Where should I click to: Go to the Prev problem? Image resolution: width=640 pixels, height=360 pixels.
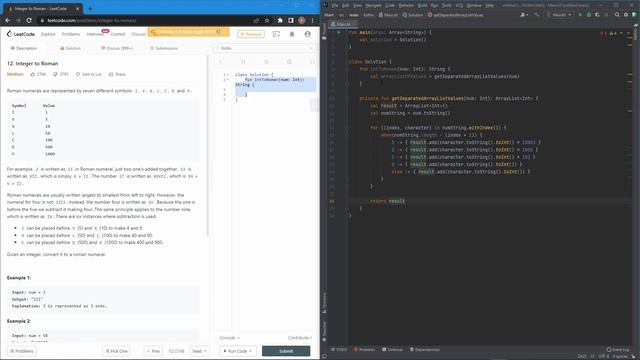click(153, 351)
